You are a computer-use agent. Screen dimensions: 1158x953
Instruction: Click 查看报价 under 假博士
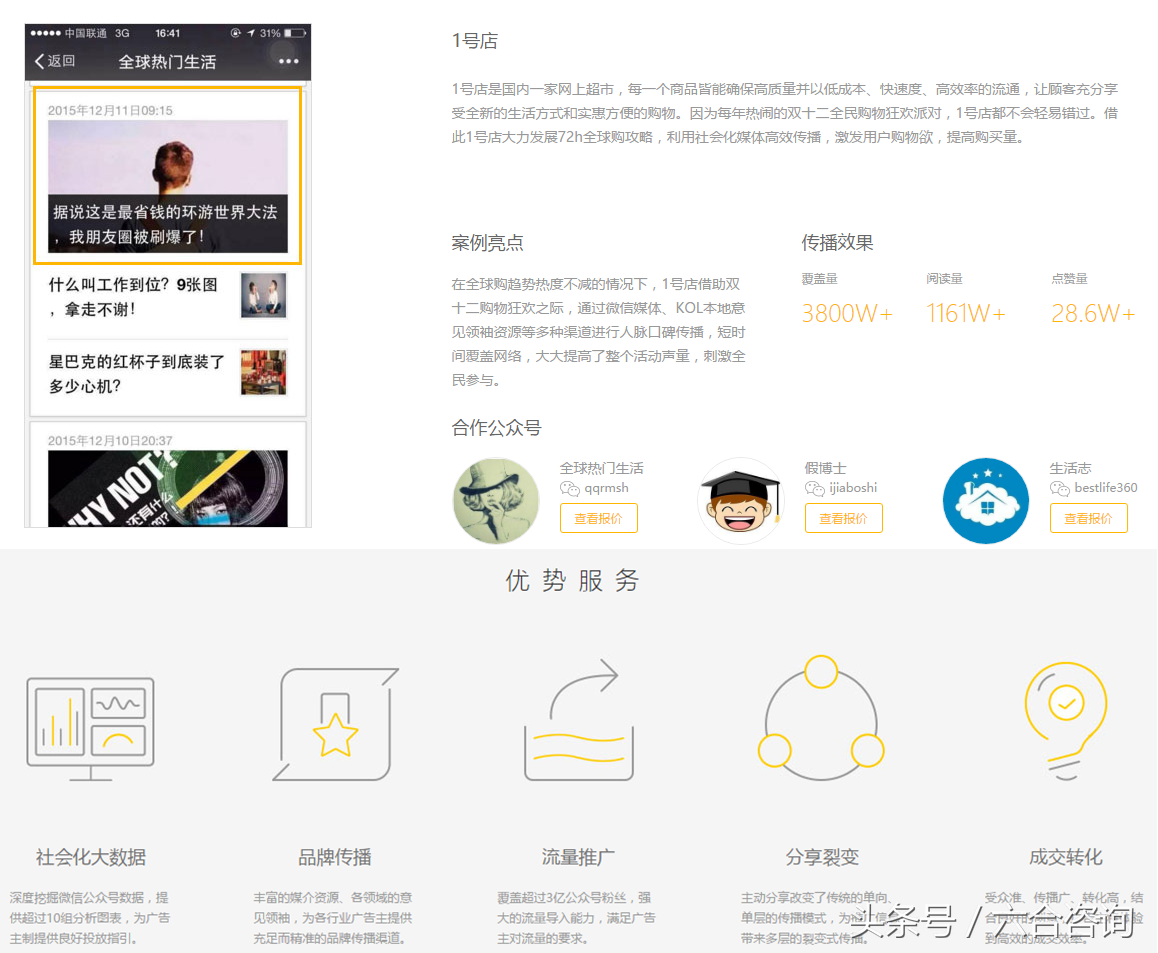[x=843, y=518]
